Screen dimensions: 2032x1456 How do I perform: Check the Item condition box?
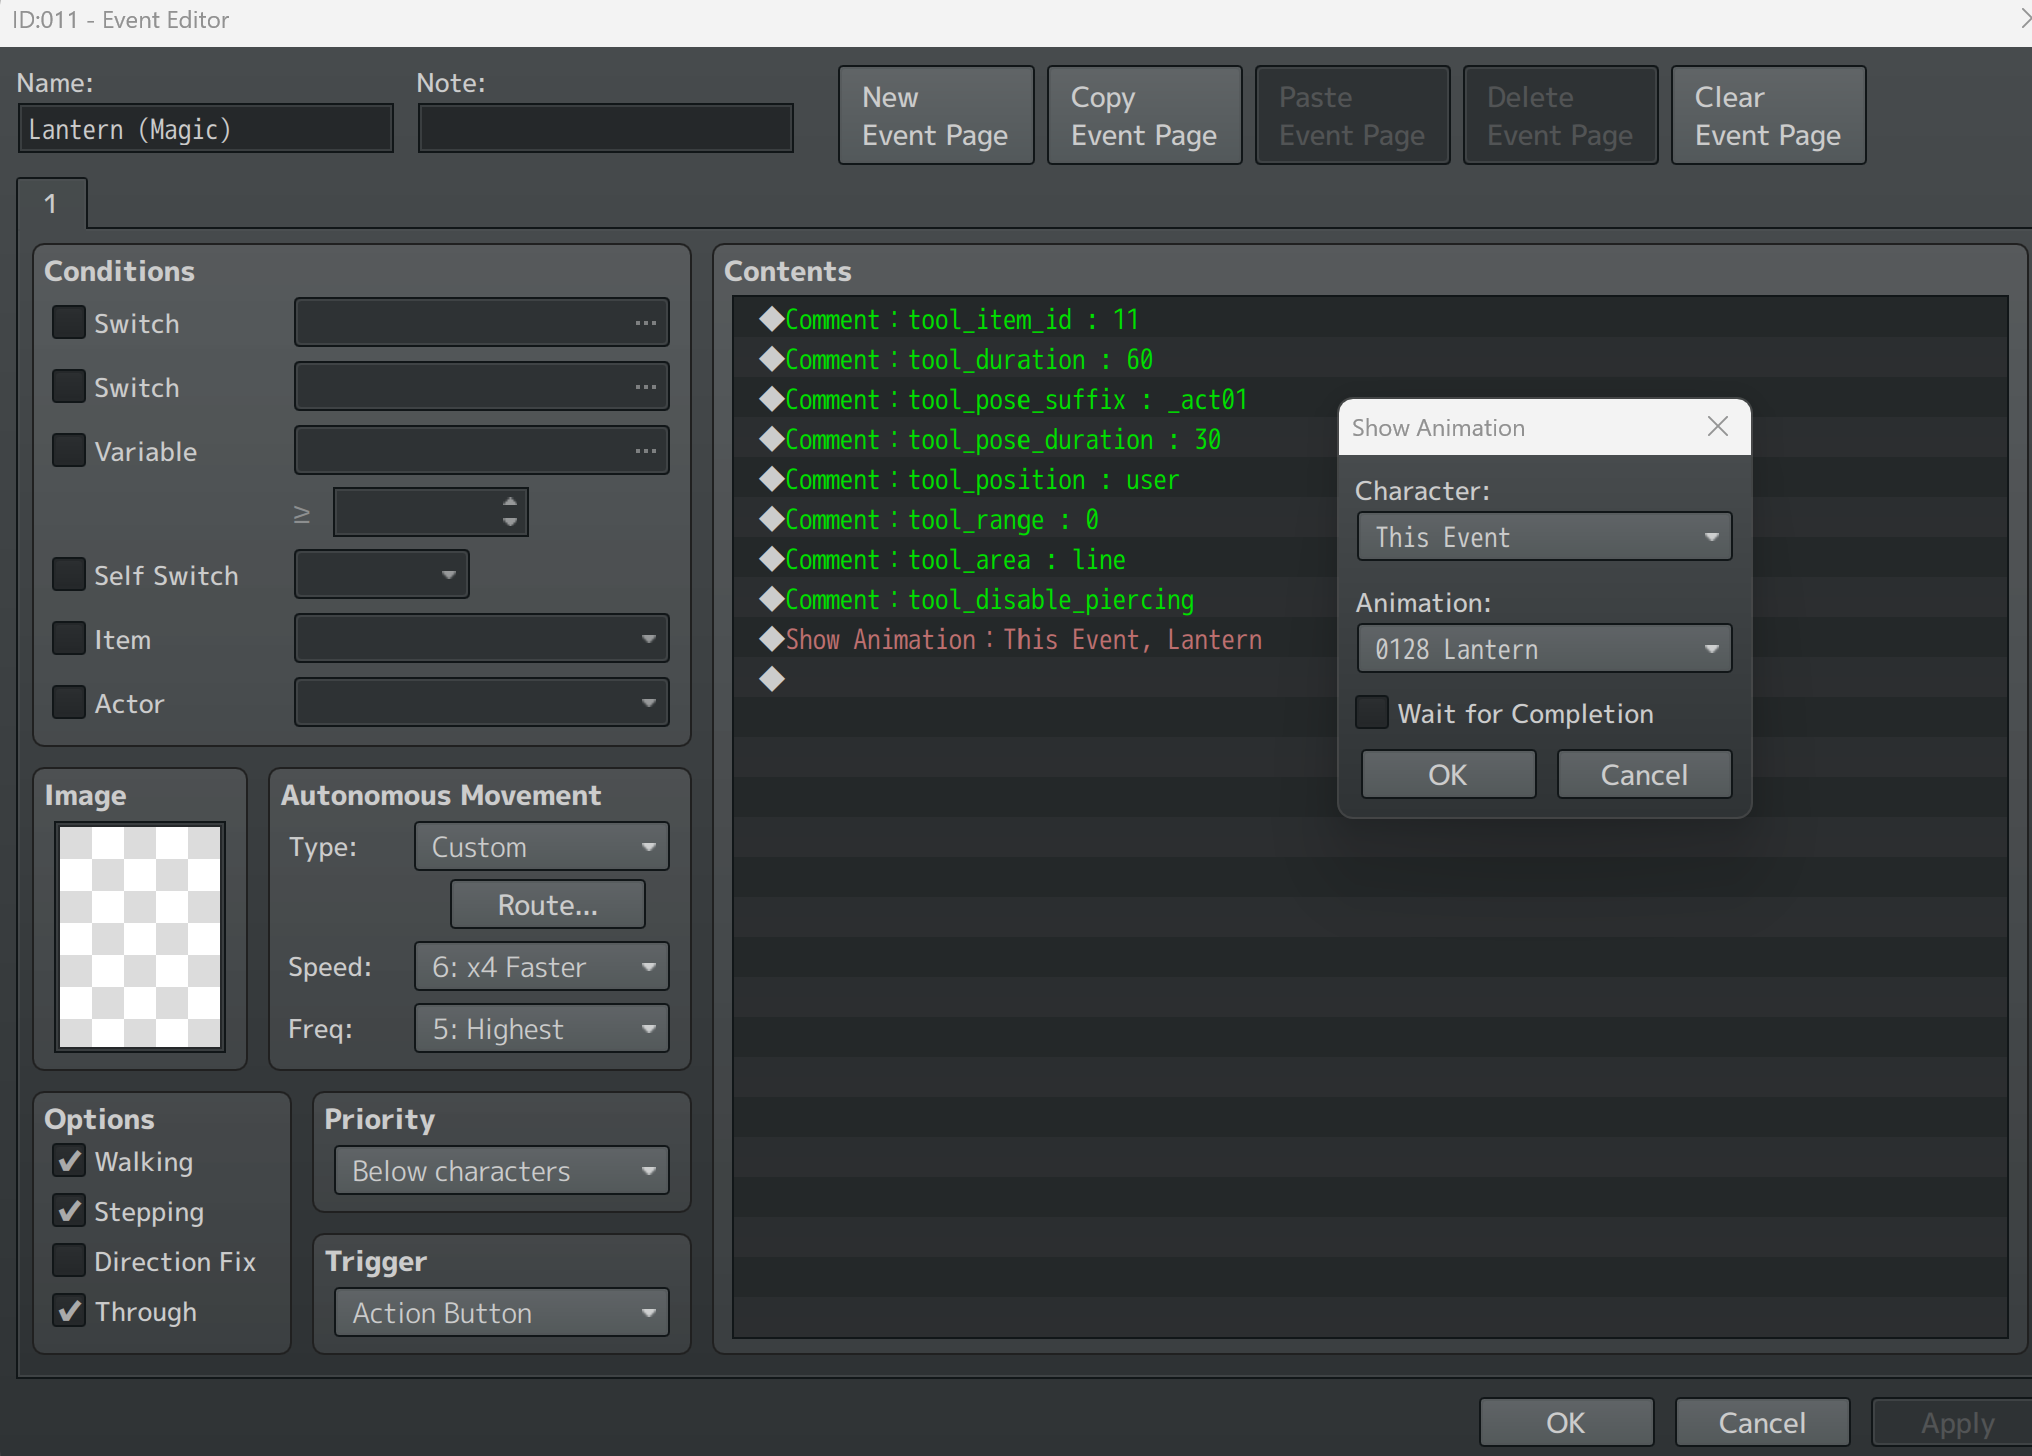coord(69,639)
